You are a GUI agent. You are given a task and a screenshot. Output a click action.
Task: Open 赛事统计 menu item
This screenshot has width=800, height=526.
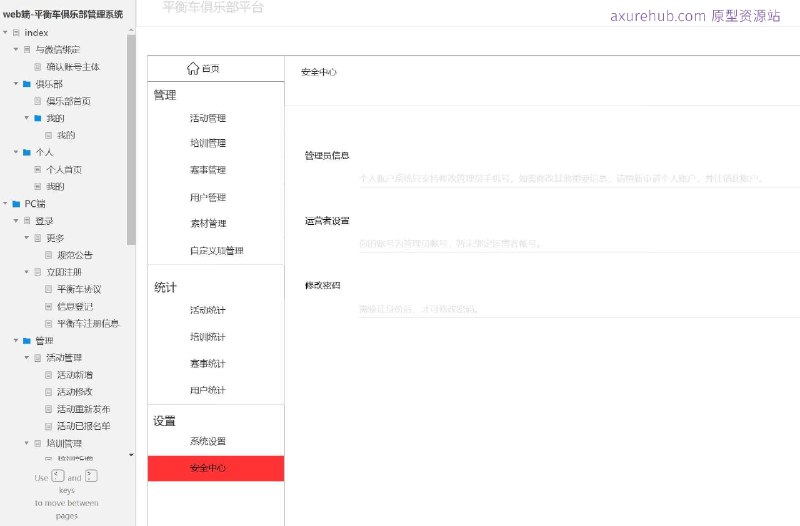pos(208,363)
